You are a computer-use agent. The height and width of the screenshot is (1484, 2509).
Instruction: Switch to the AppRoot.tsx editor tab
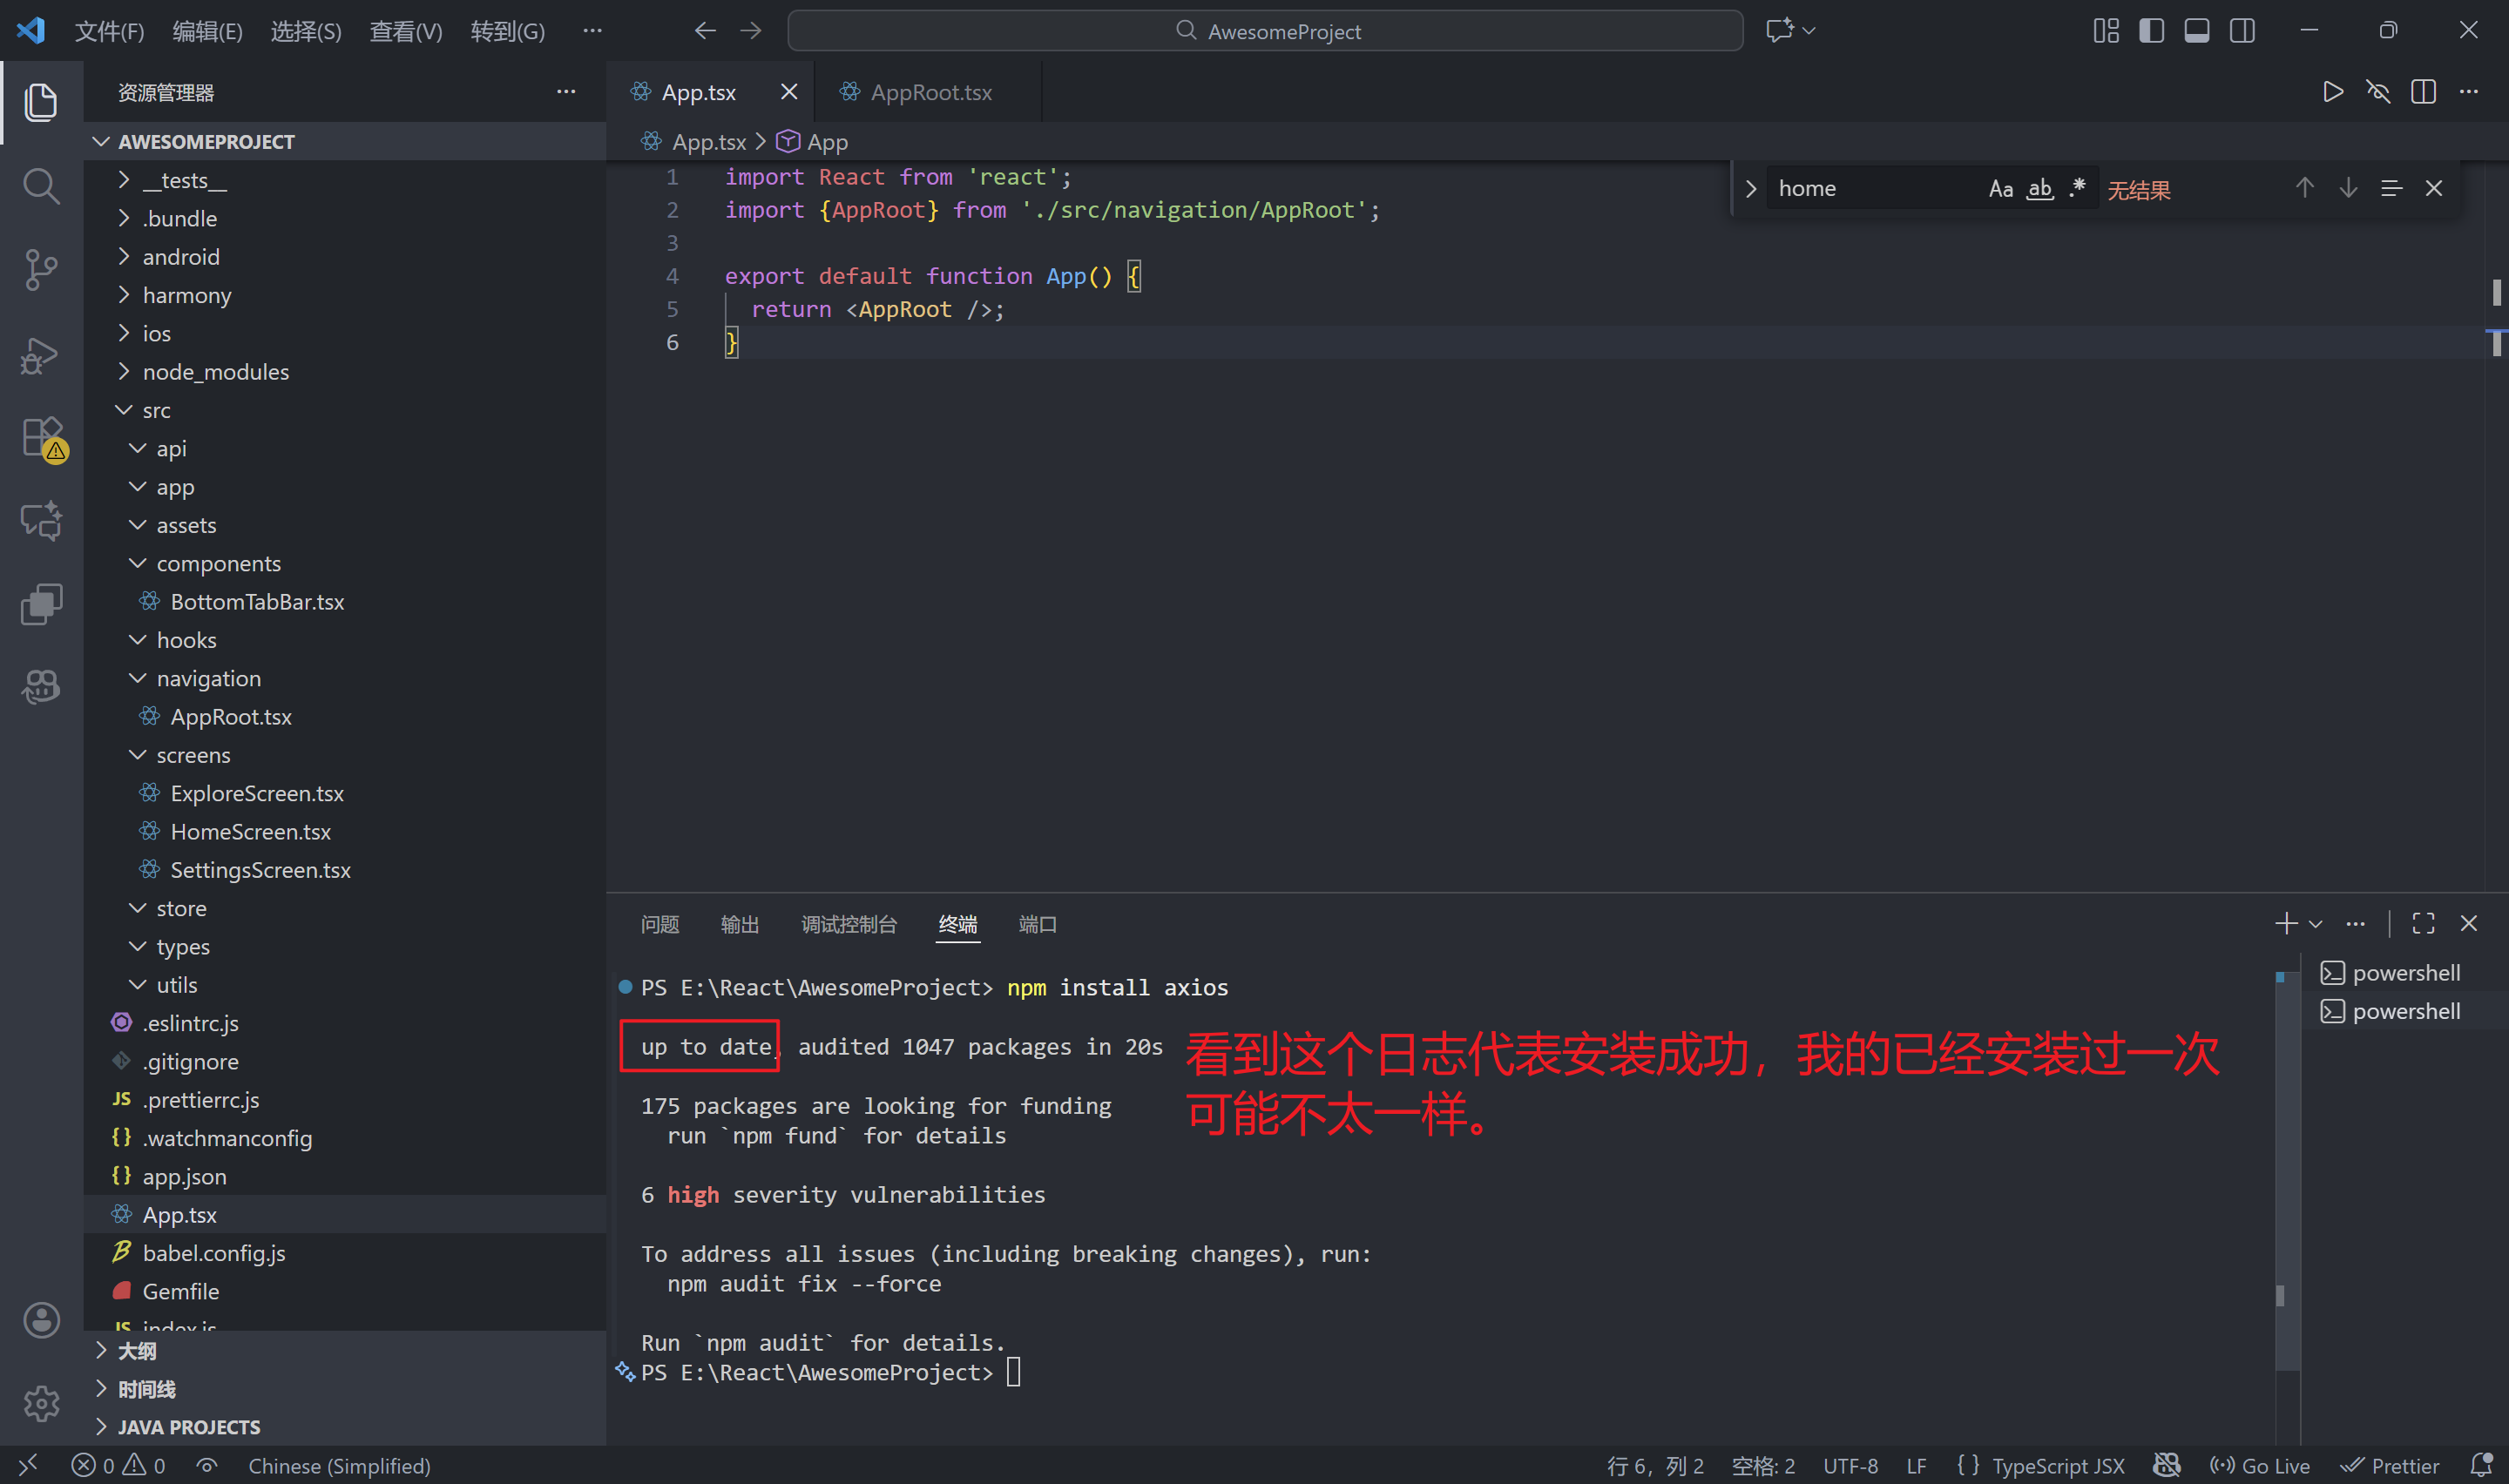(930, 92)
